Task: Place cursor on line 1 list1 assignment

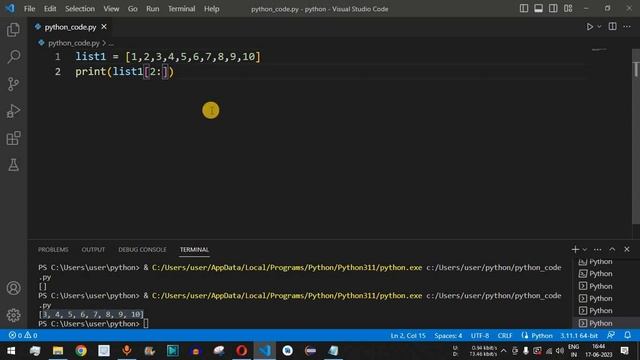Action: pyautogui.click(x=167, y=56)
